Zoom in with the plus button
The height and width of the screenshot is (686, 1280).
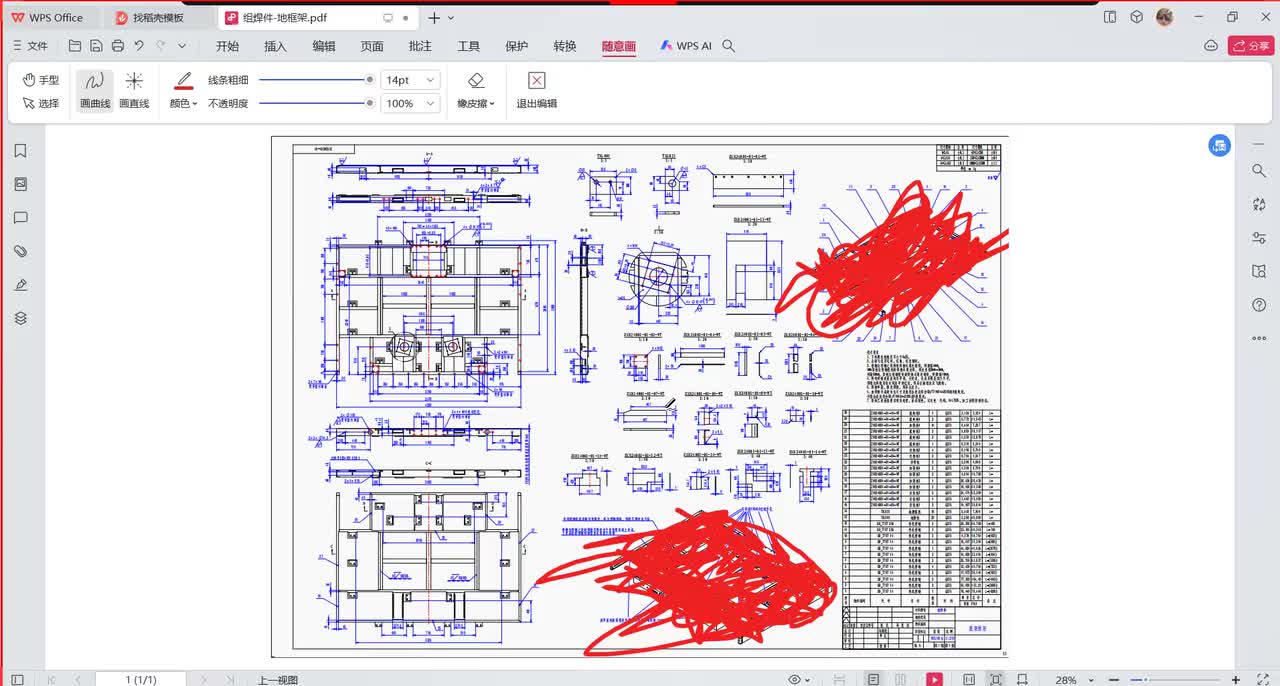[x=1236, y=680]
